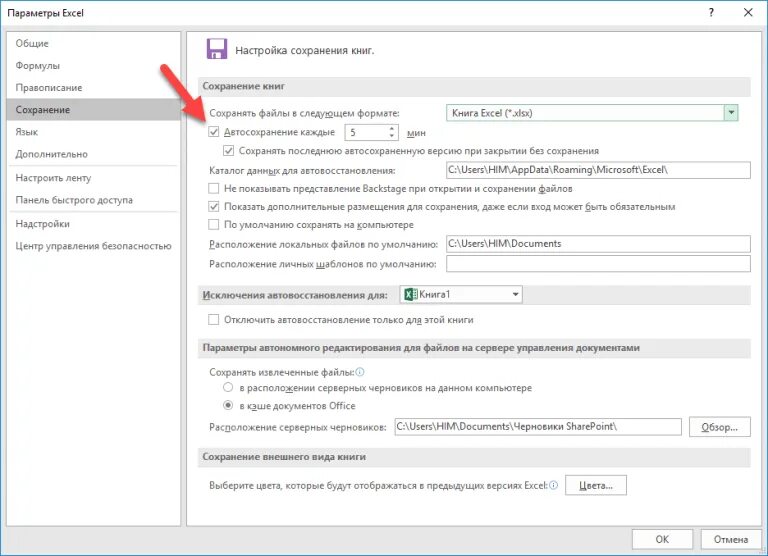Click the help question mark button
This screenshot has width=768, height=556.
711,13
